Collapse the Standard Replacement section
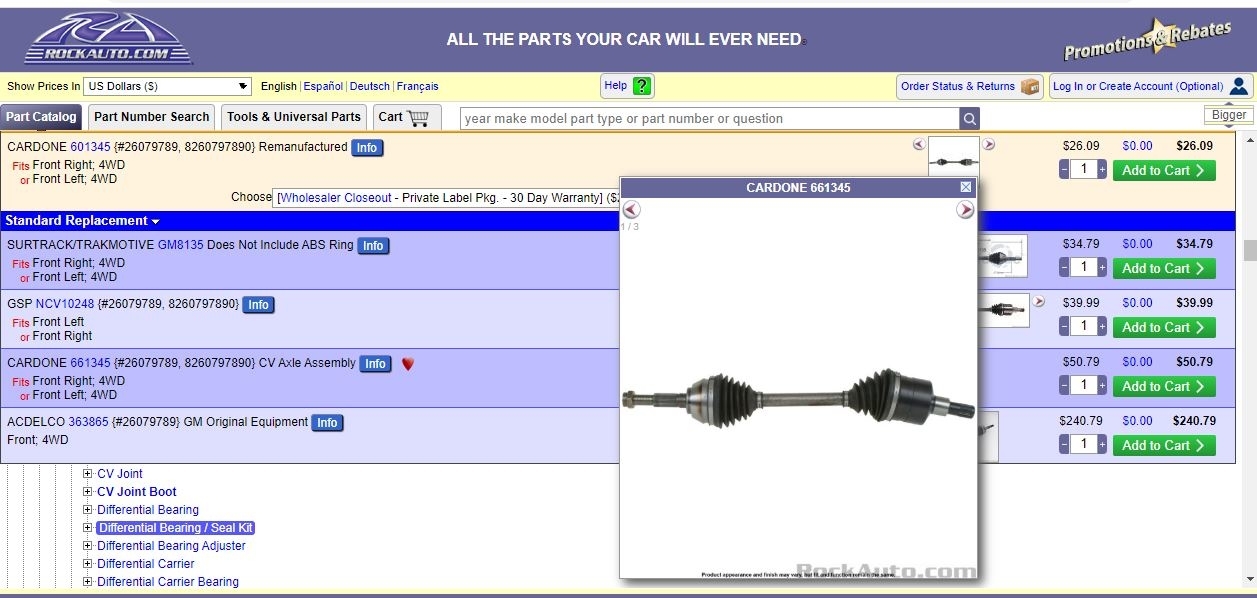This screenshot has height=598, width=1257. 82,221
